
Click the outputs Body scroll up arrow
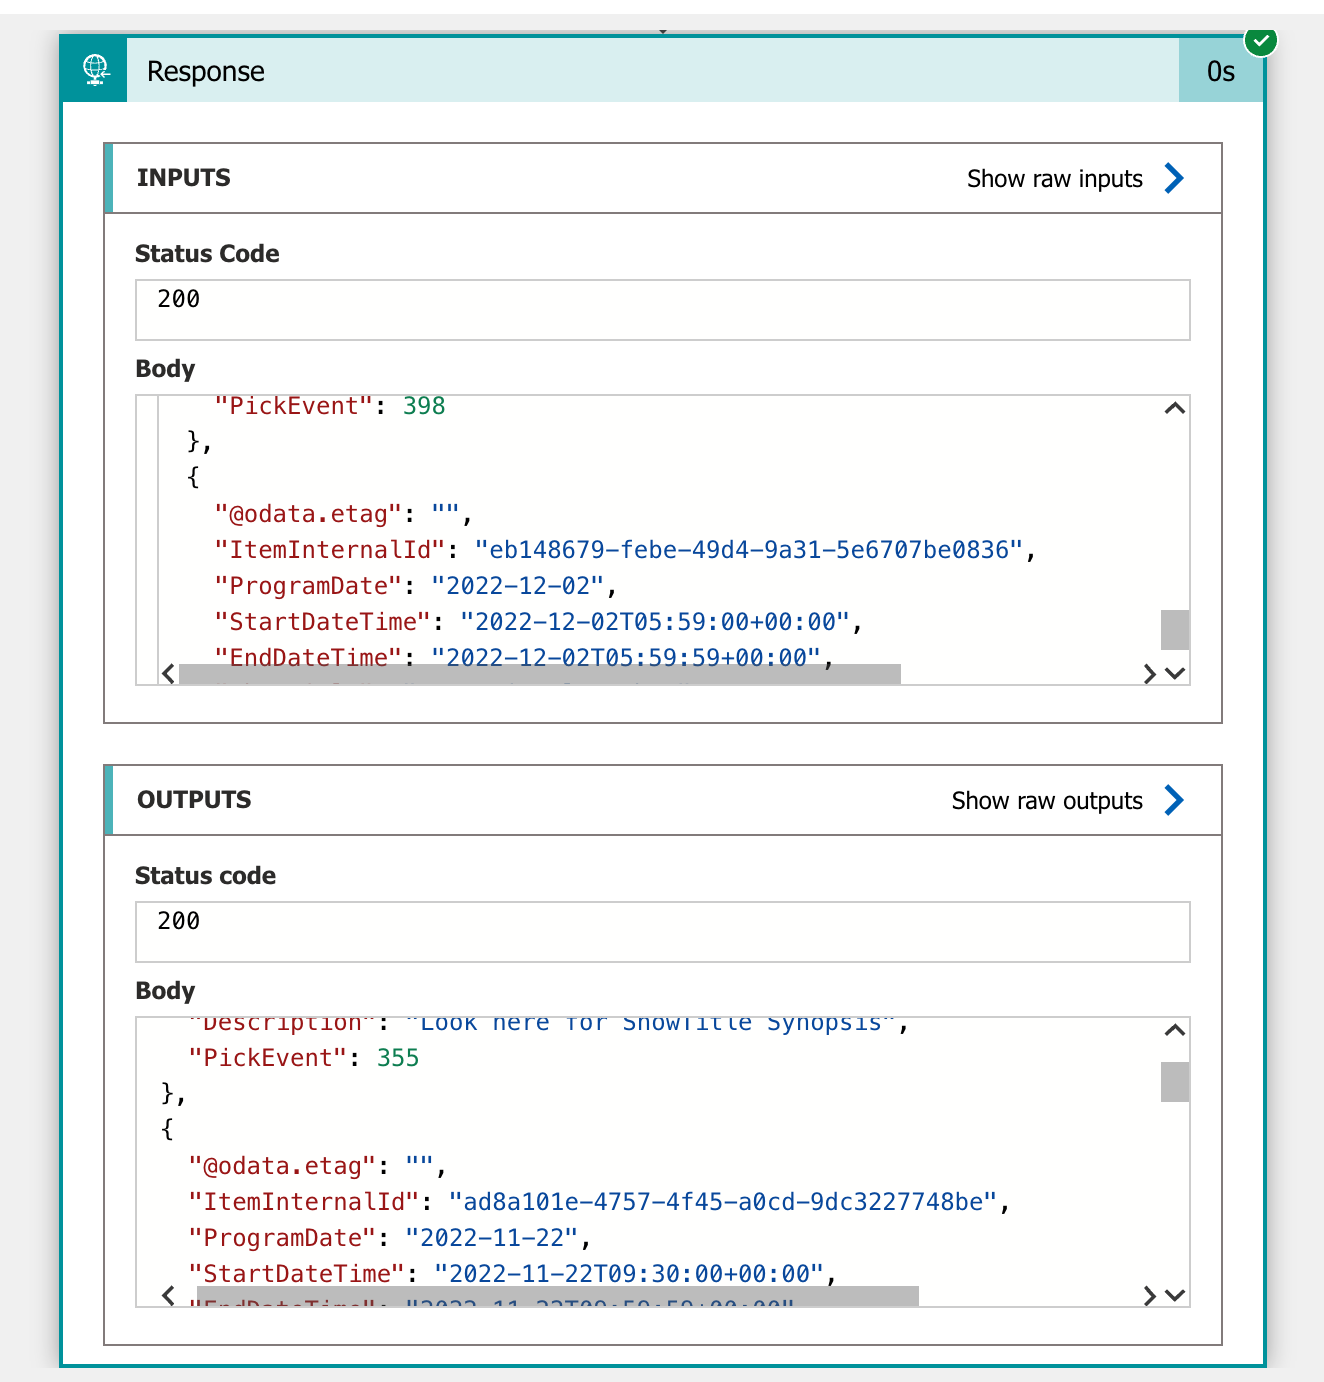[1175, 1030]
